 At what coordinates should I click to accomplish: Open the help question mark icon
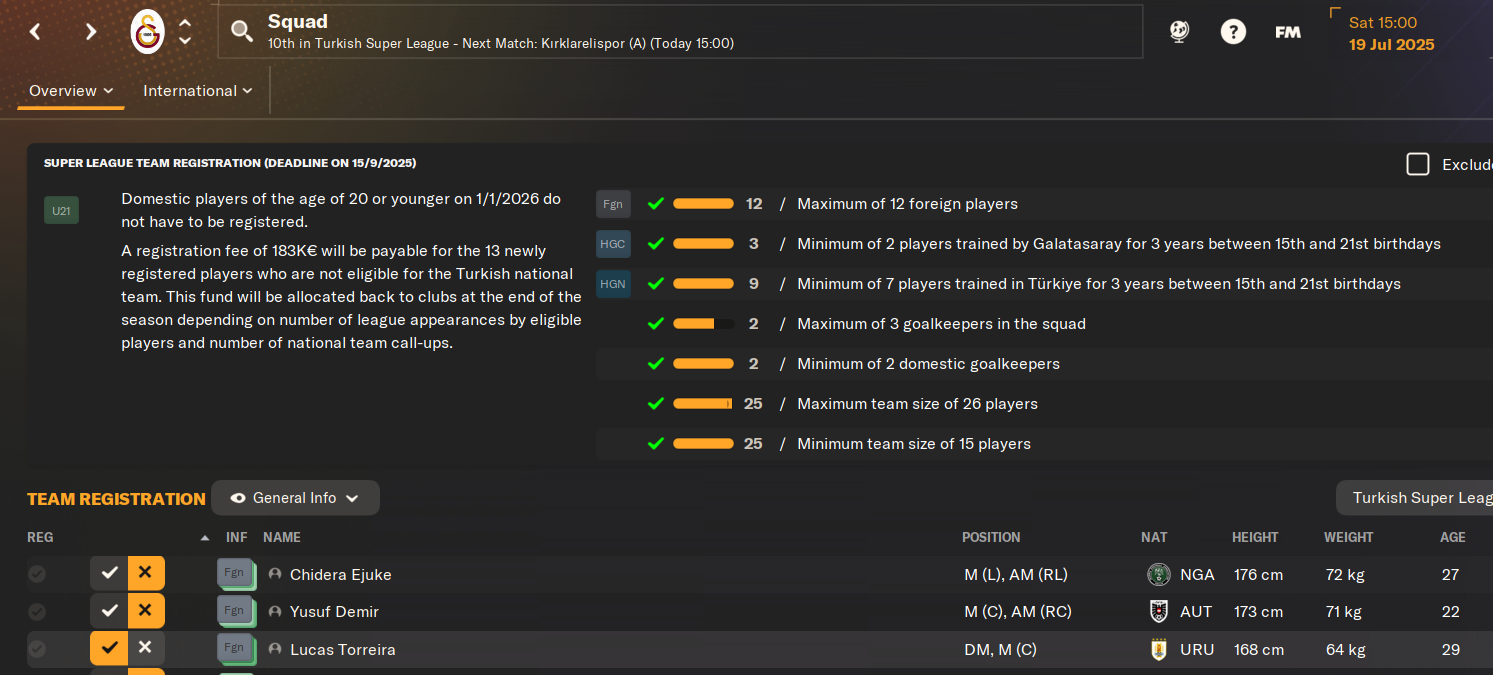coord(1233,32)
